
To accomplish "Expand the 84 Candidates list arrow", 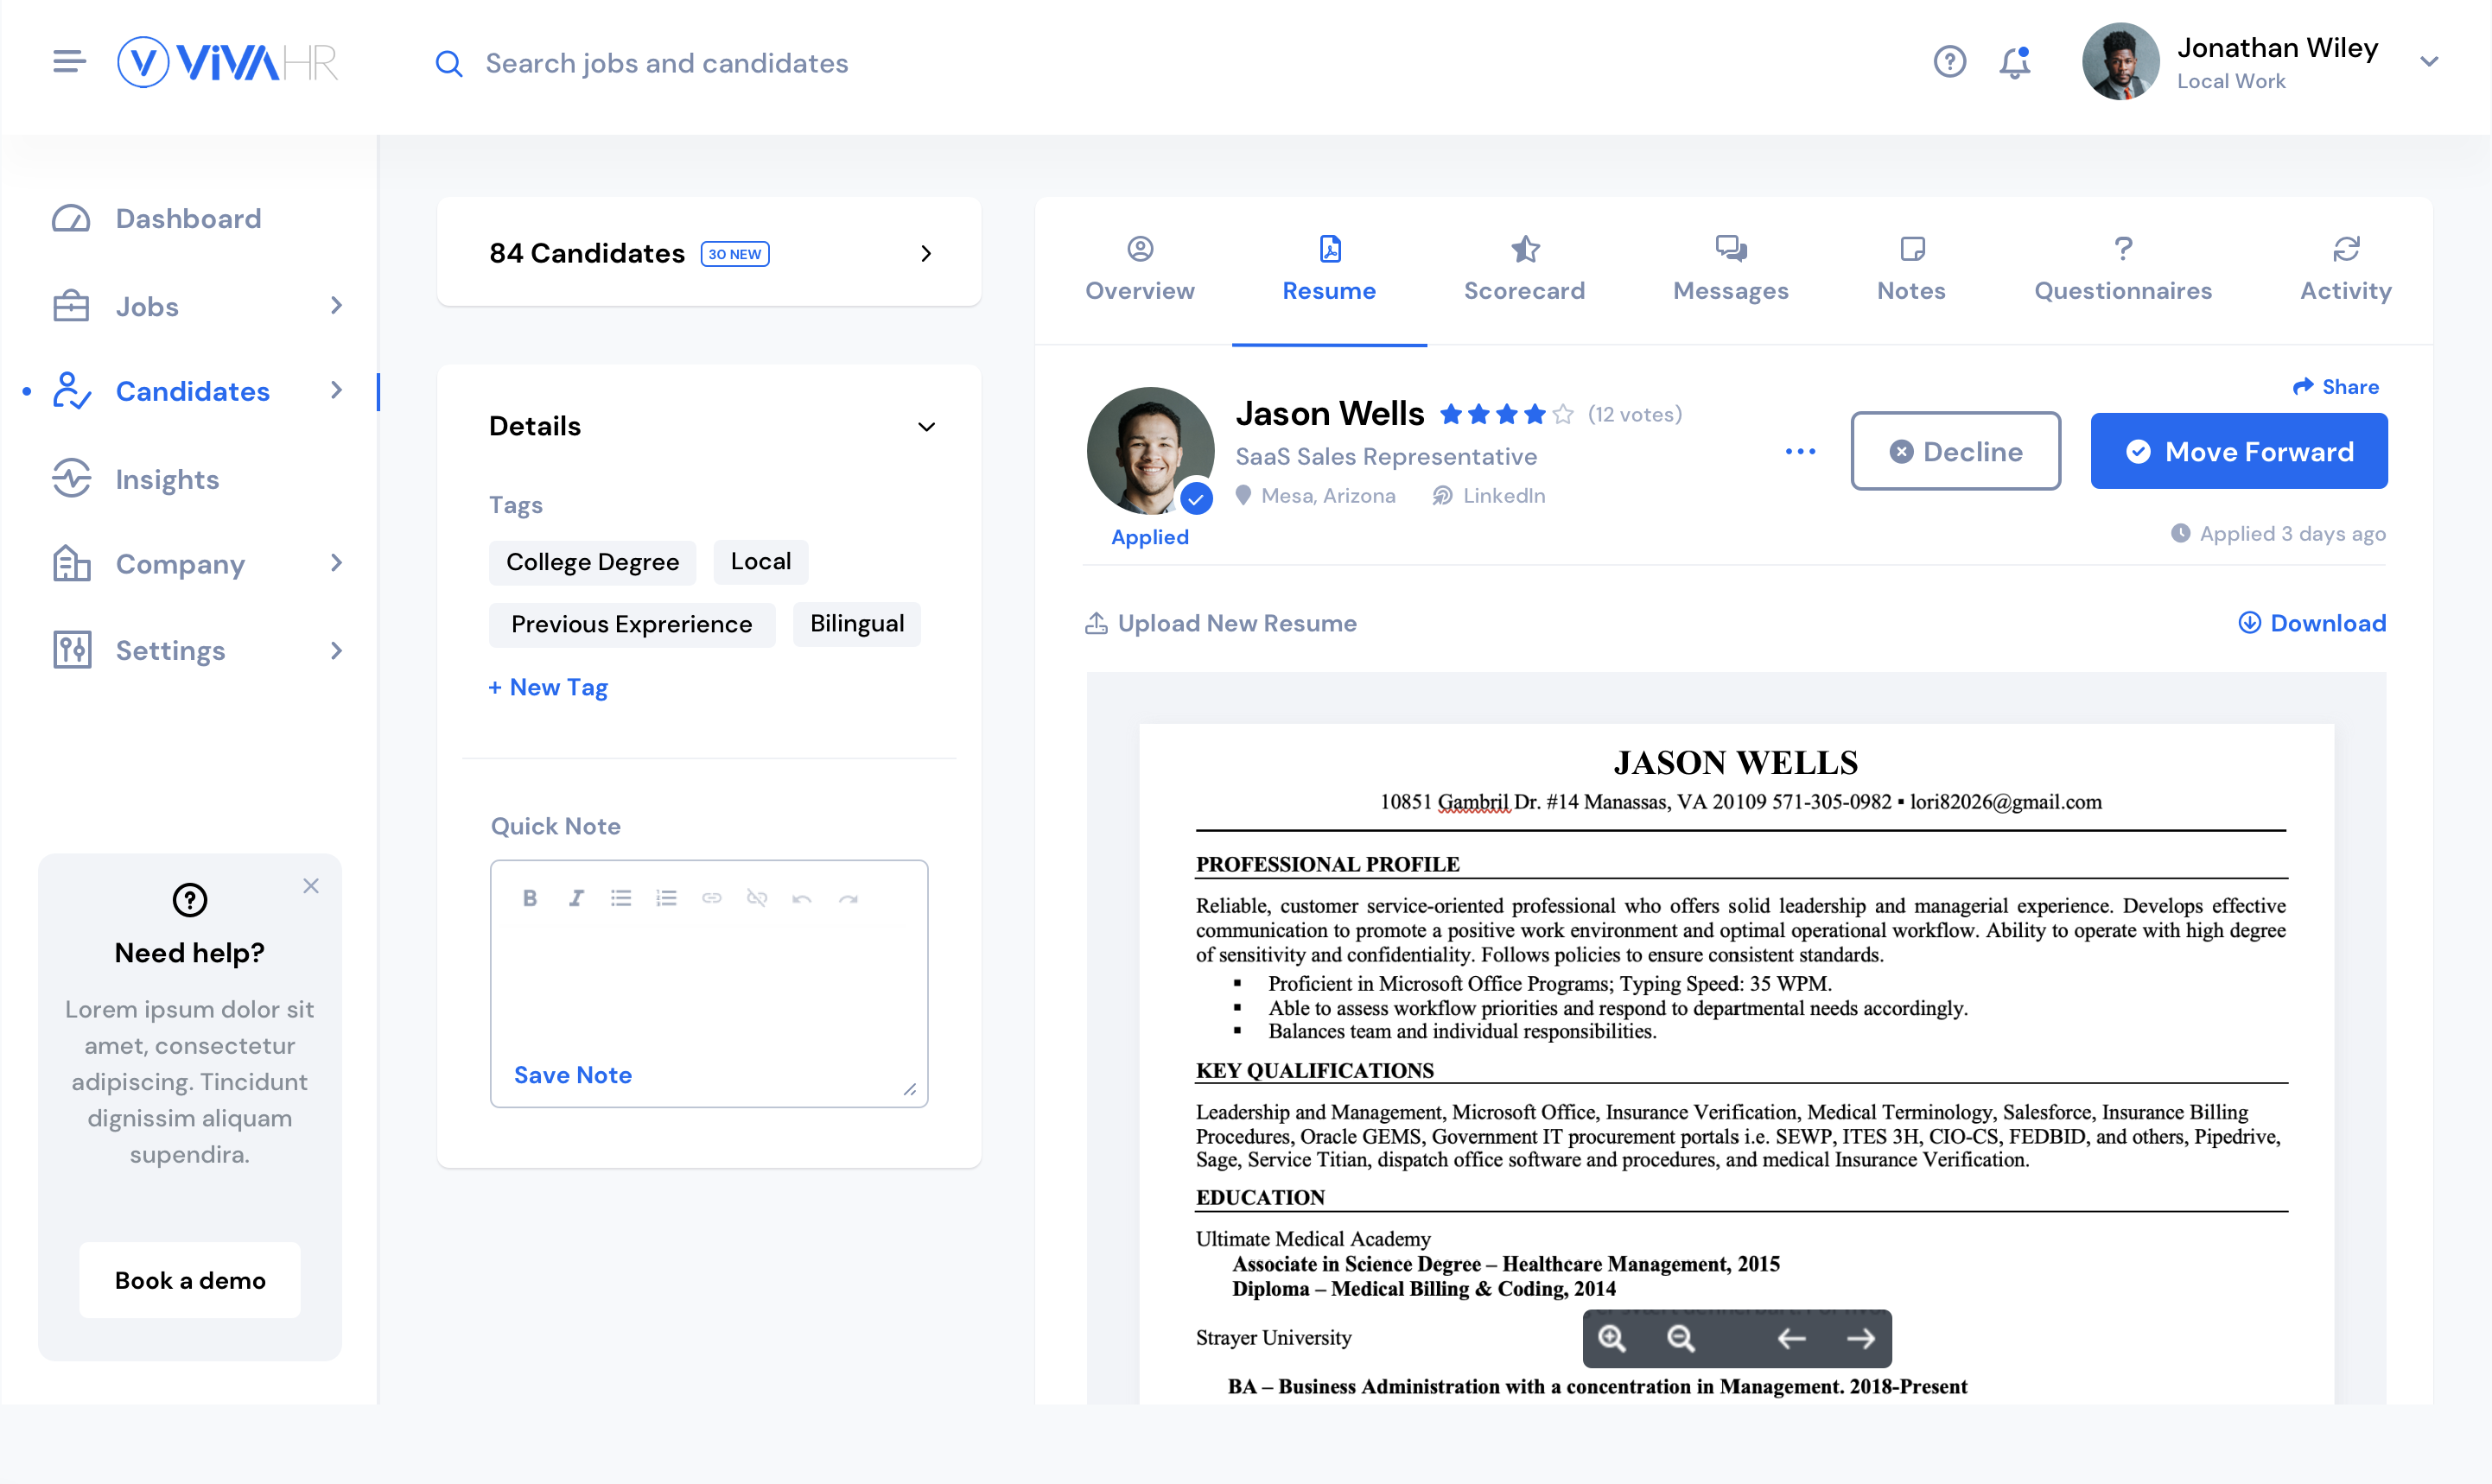I will click(926, 254).
